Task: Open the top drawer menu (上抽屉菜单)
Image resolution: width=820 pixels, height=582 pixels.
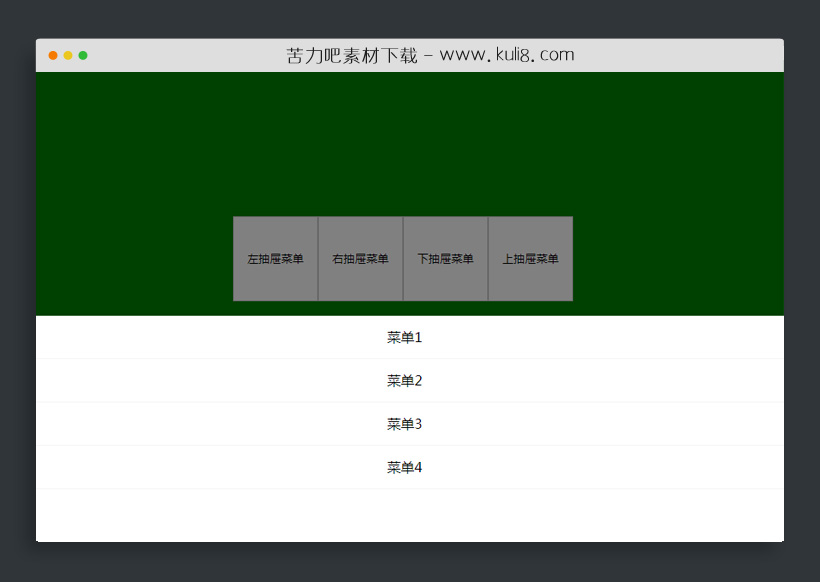Action: pos(530,258)
